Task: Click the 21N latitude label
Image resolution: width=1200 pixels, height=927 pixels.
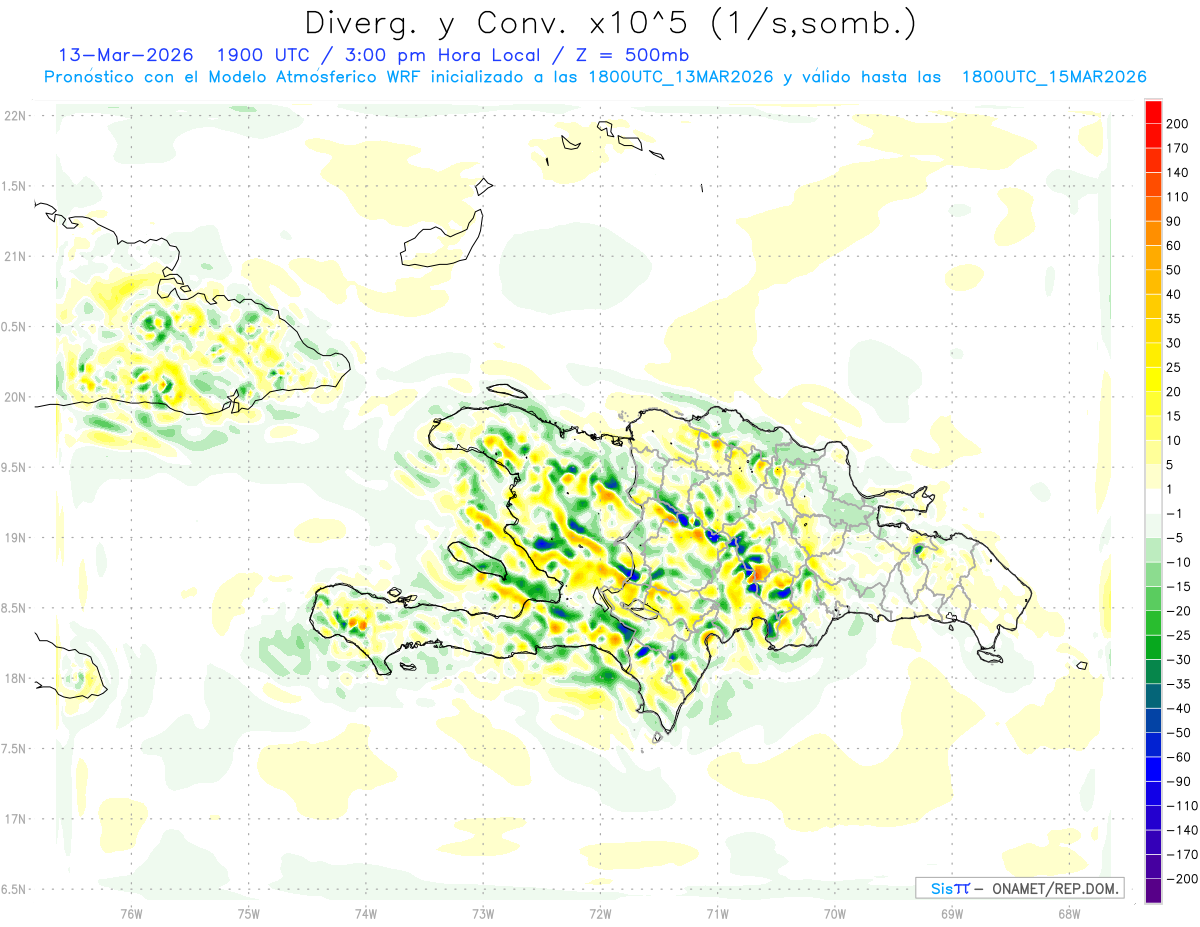Action: pyautogui.click(x=15, y=256)
